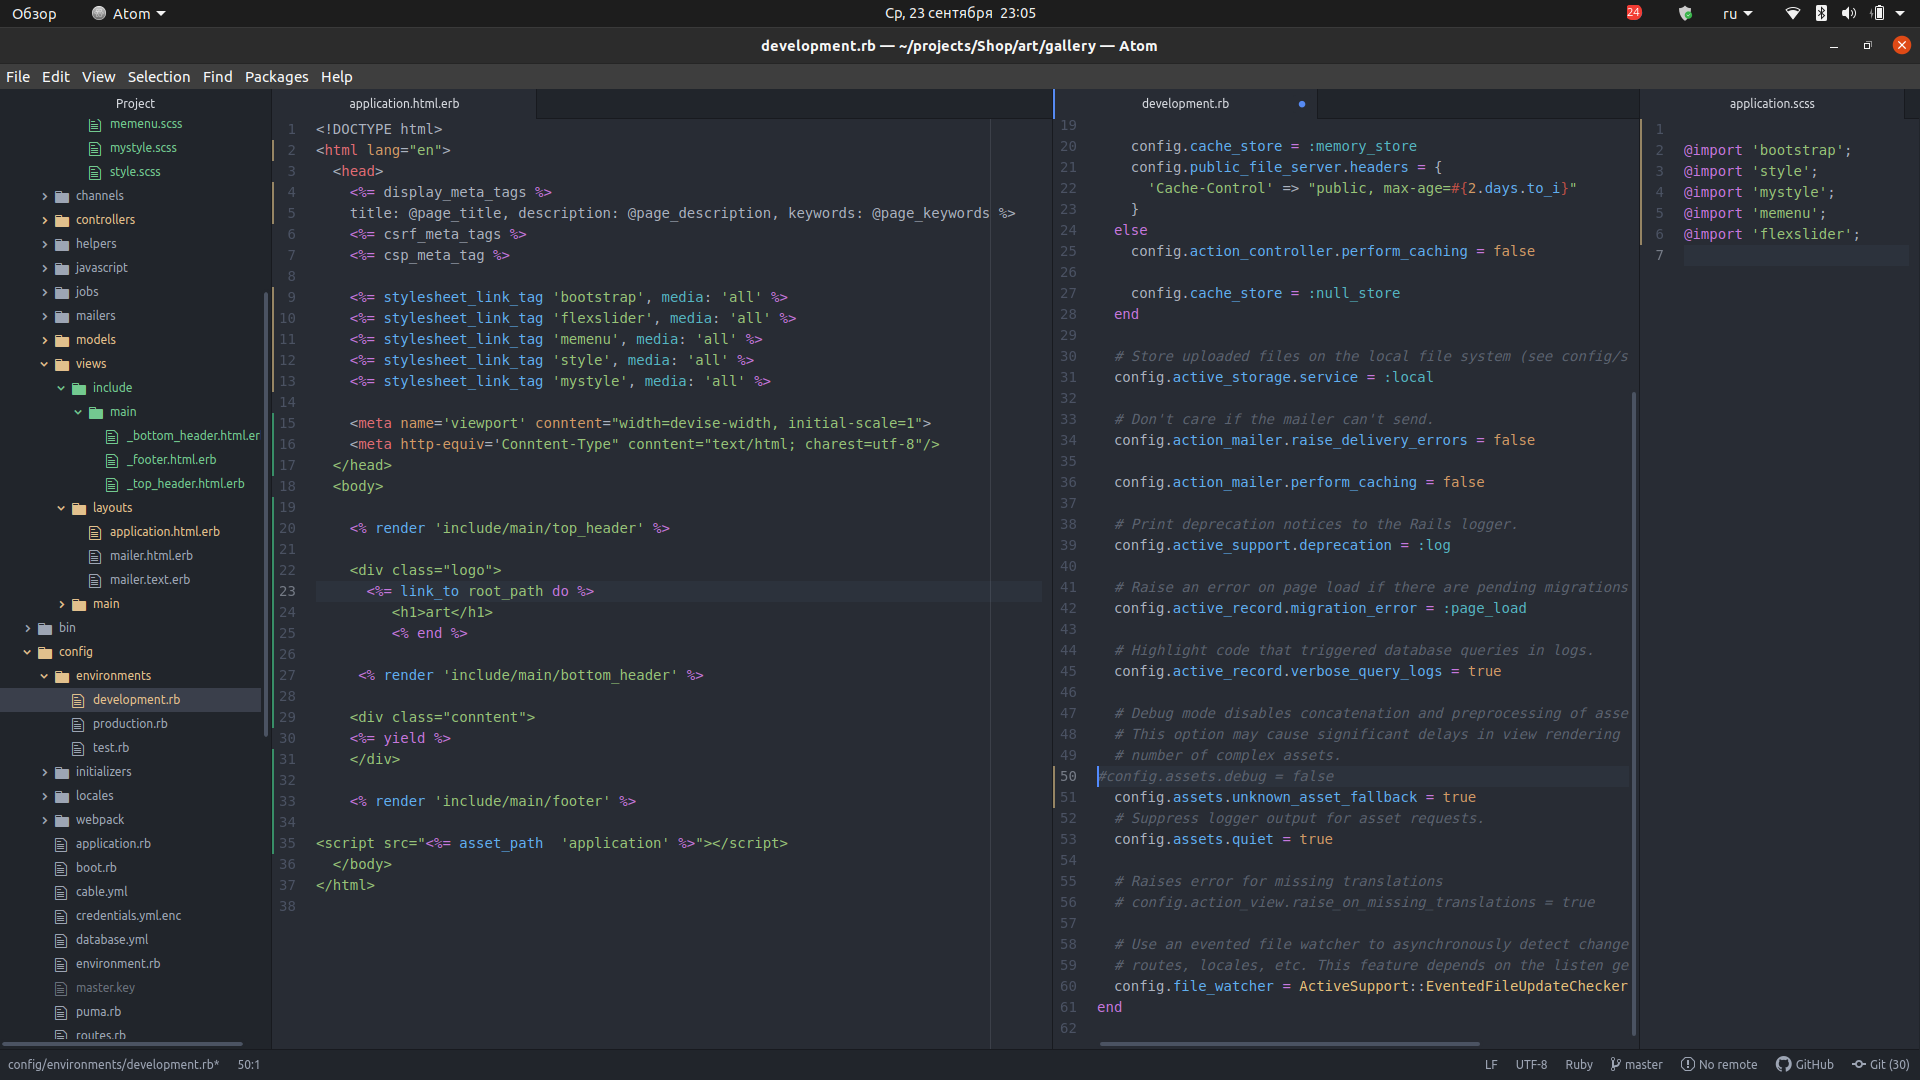Change encoding via UTF-8 button
The width and height of the screenshot is (1920, 1080).
[x=1531, y=1065]
